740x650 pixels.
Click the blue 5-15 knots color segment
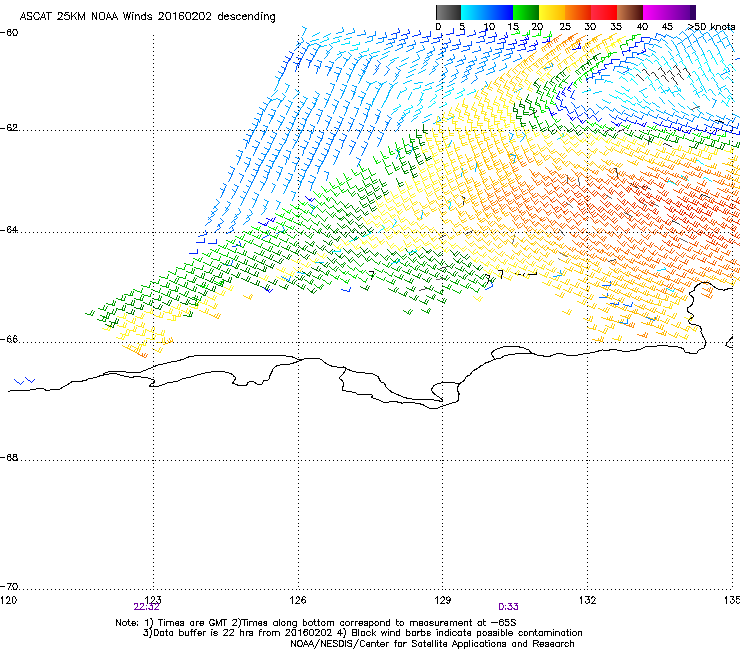click(x=487, y=12)
